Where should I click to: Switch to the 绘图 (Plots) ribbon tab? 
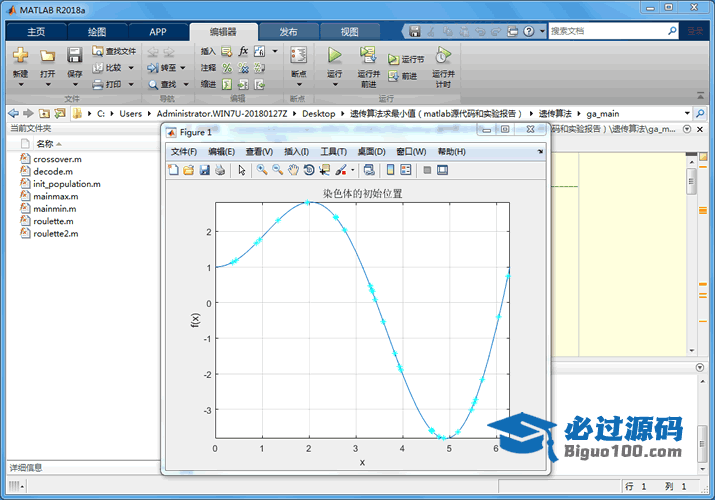click(x=98, y=31)
